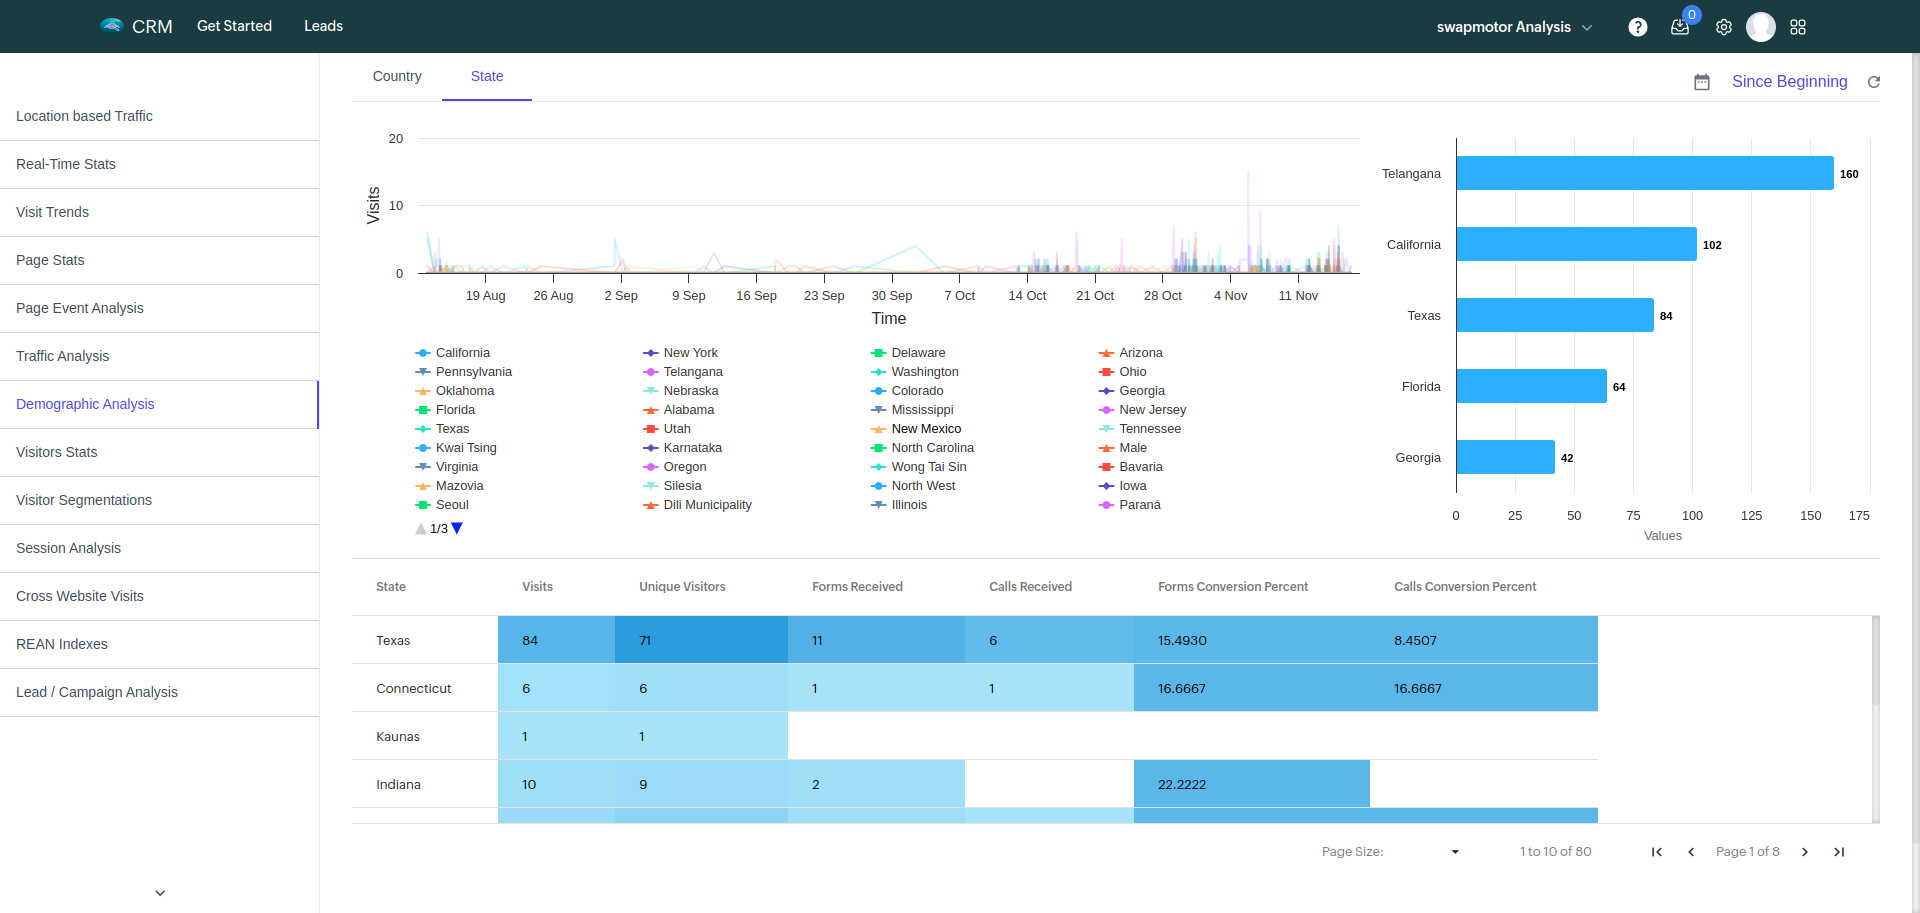Select the Connecticut row state cell
Image resolution: width=1920 pixels, height=913 pixels.
(x=425, y=688)
